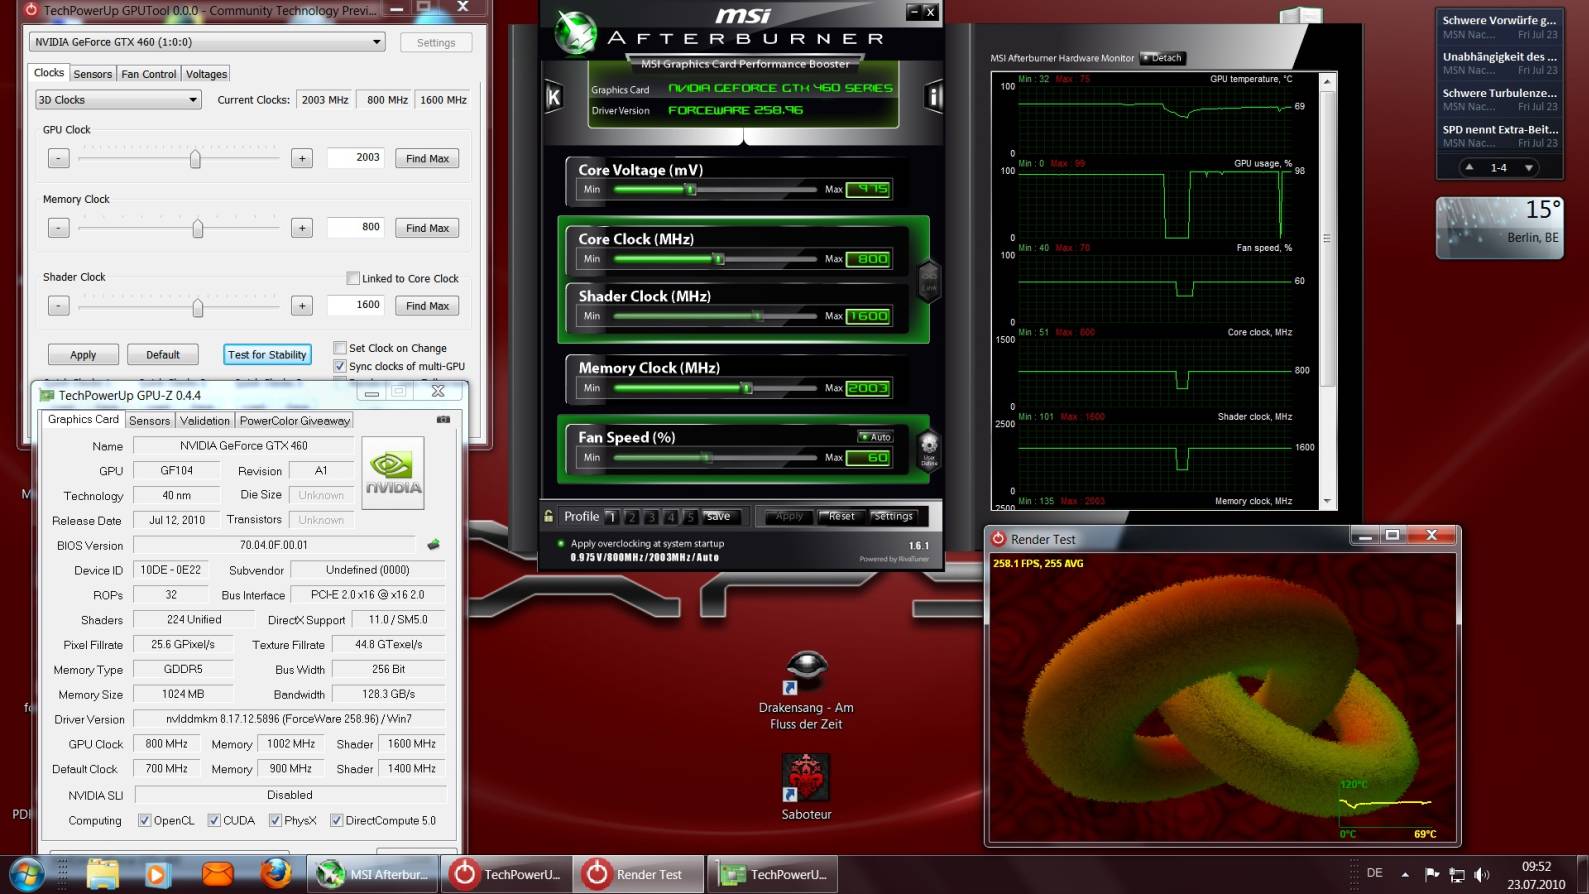Select Afterburner profile slot 3
The image size is (1589, 894).
651,517
